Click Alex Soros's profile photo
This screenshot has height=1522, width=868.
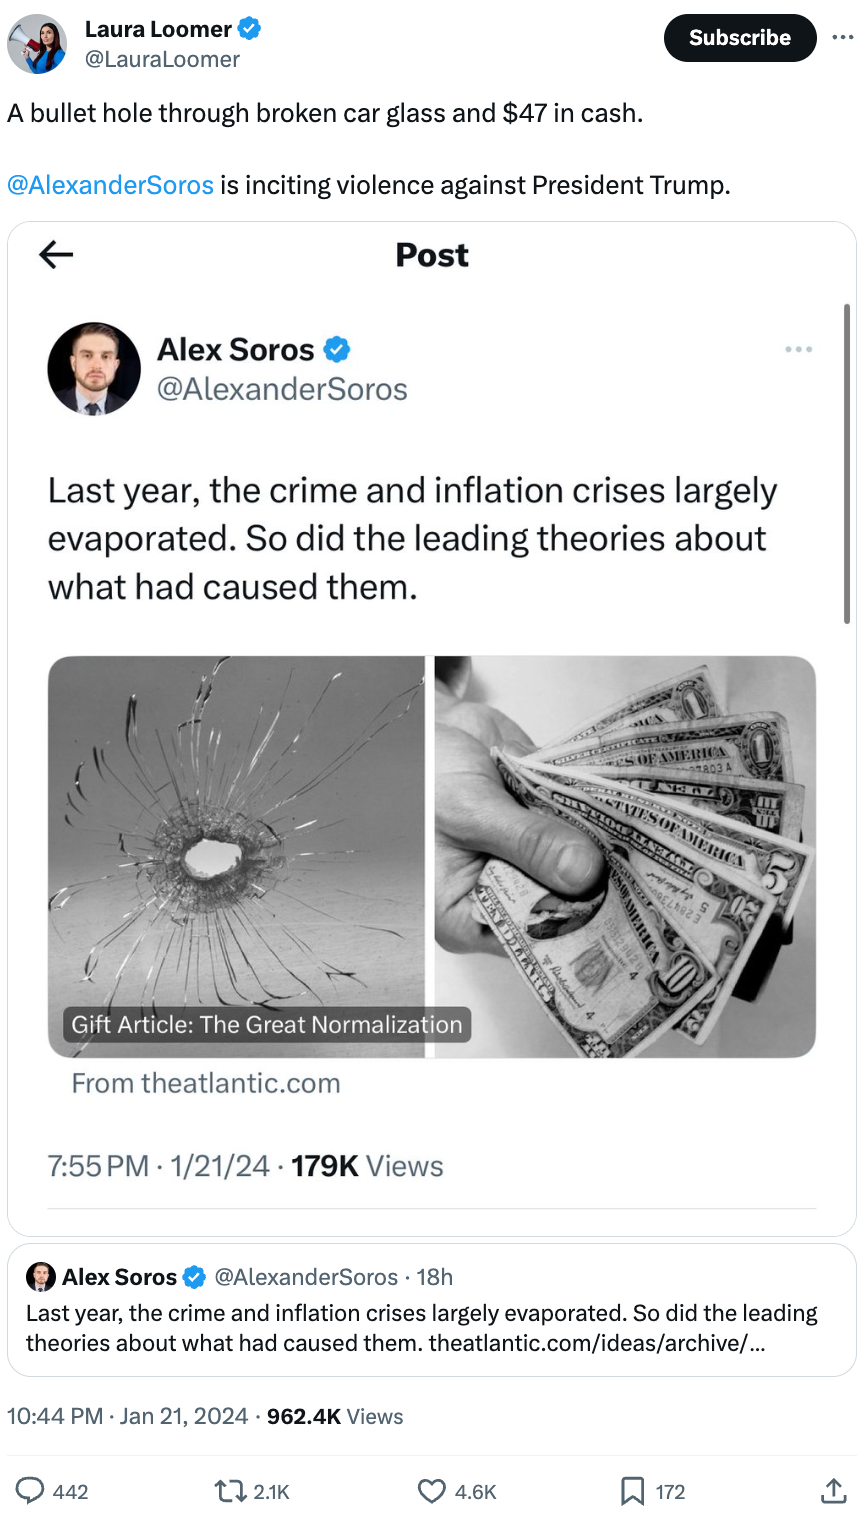pyautogui.click(x=94, y=368)
